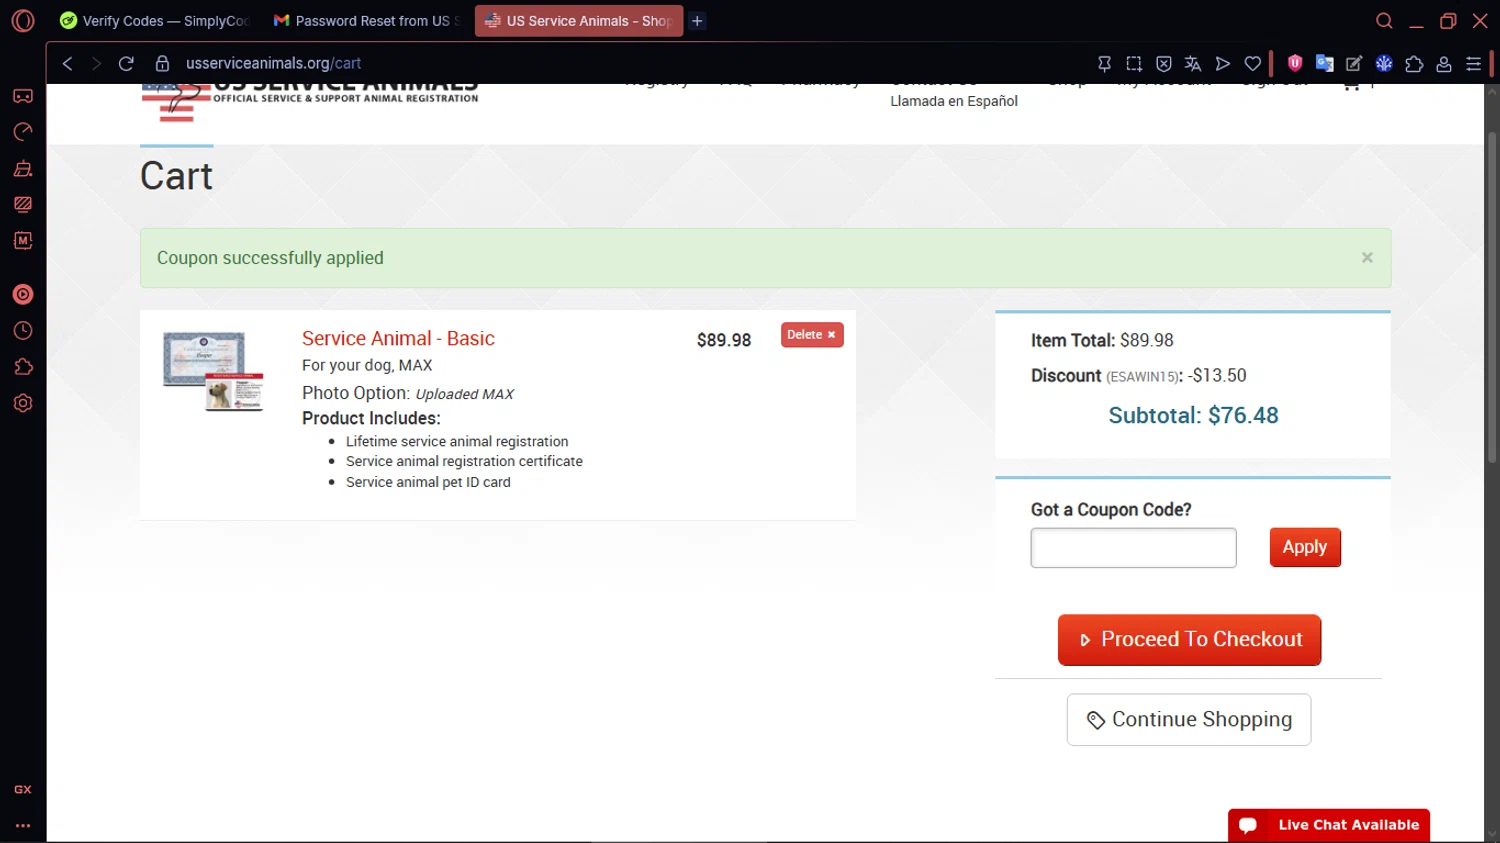Click the address bar URL
This screenshot has width=1500, height=843.
pyautogui.click(x=273, y=63)
